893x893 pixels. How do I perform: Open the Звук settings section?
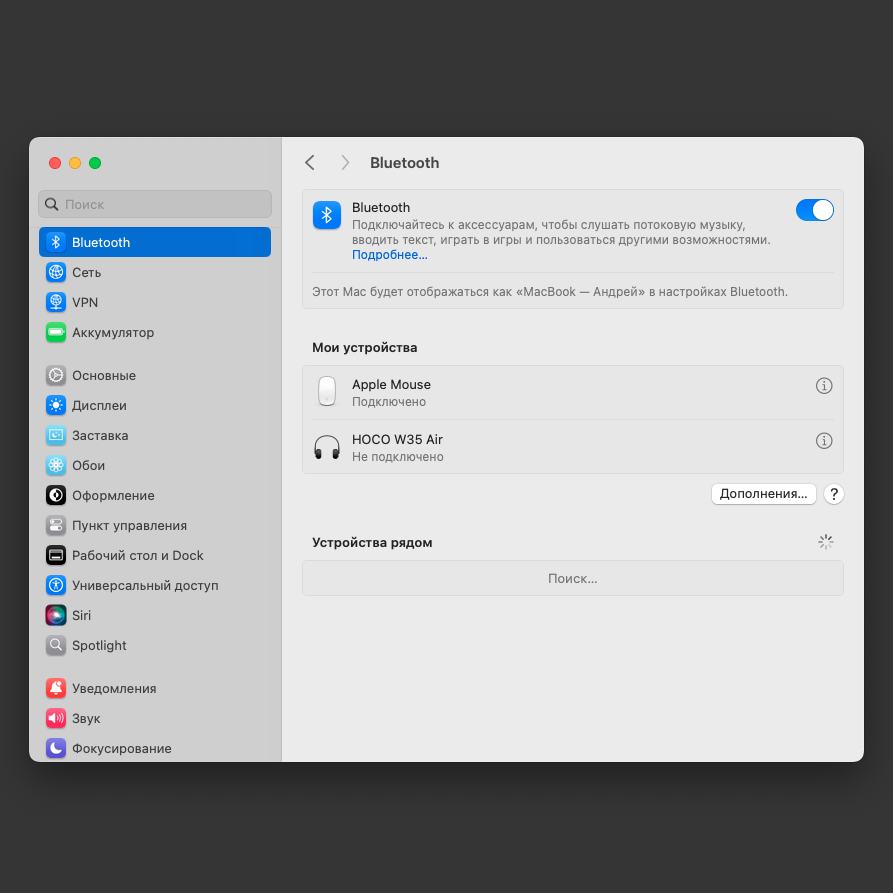pyautogui.click(x=155, y=718)
